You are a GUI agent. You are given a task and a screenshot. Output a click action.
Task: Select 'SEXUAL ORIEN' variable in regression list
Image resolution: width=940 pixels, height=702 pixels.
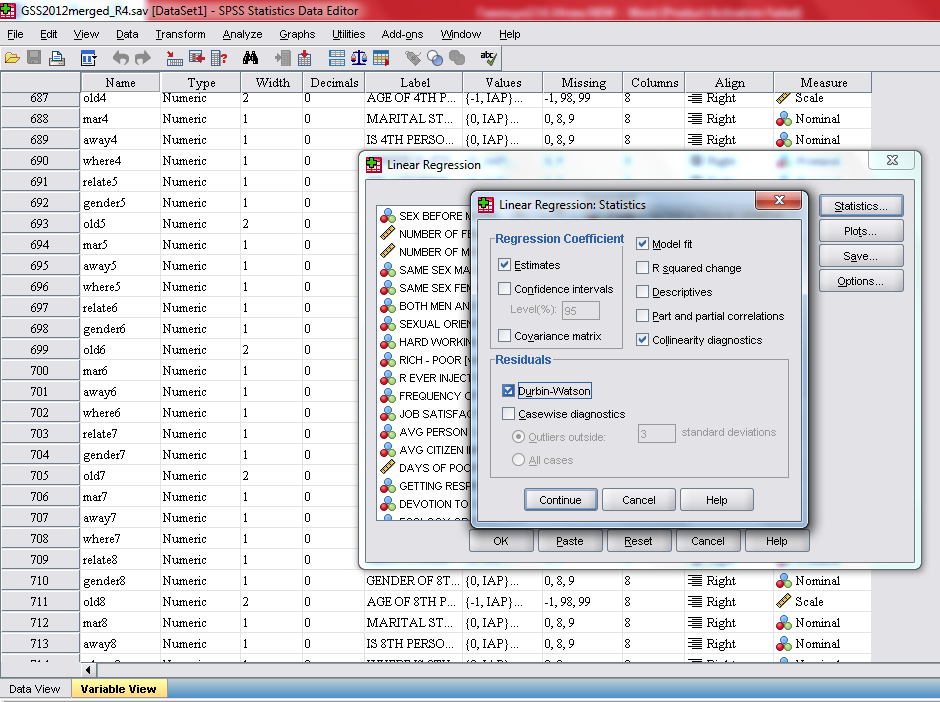[424, 324]
